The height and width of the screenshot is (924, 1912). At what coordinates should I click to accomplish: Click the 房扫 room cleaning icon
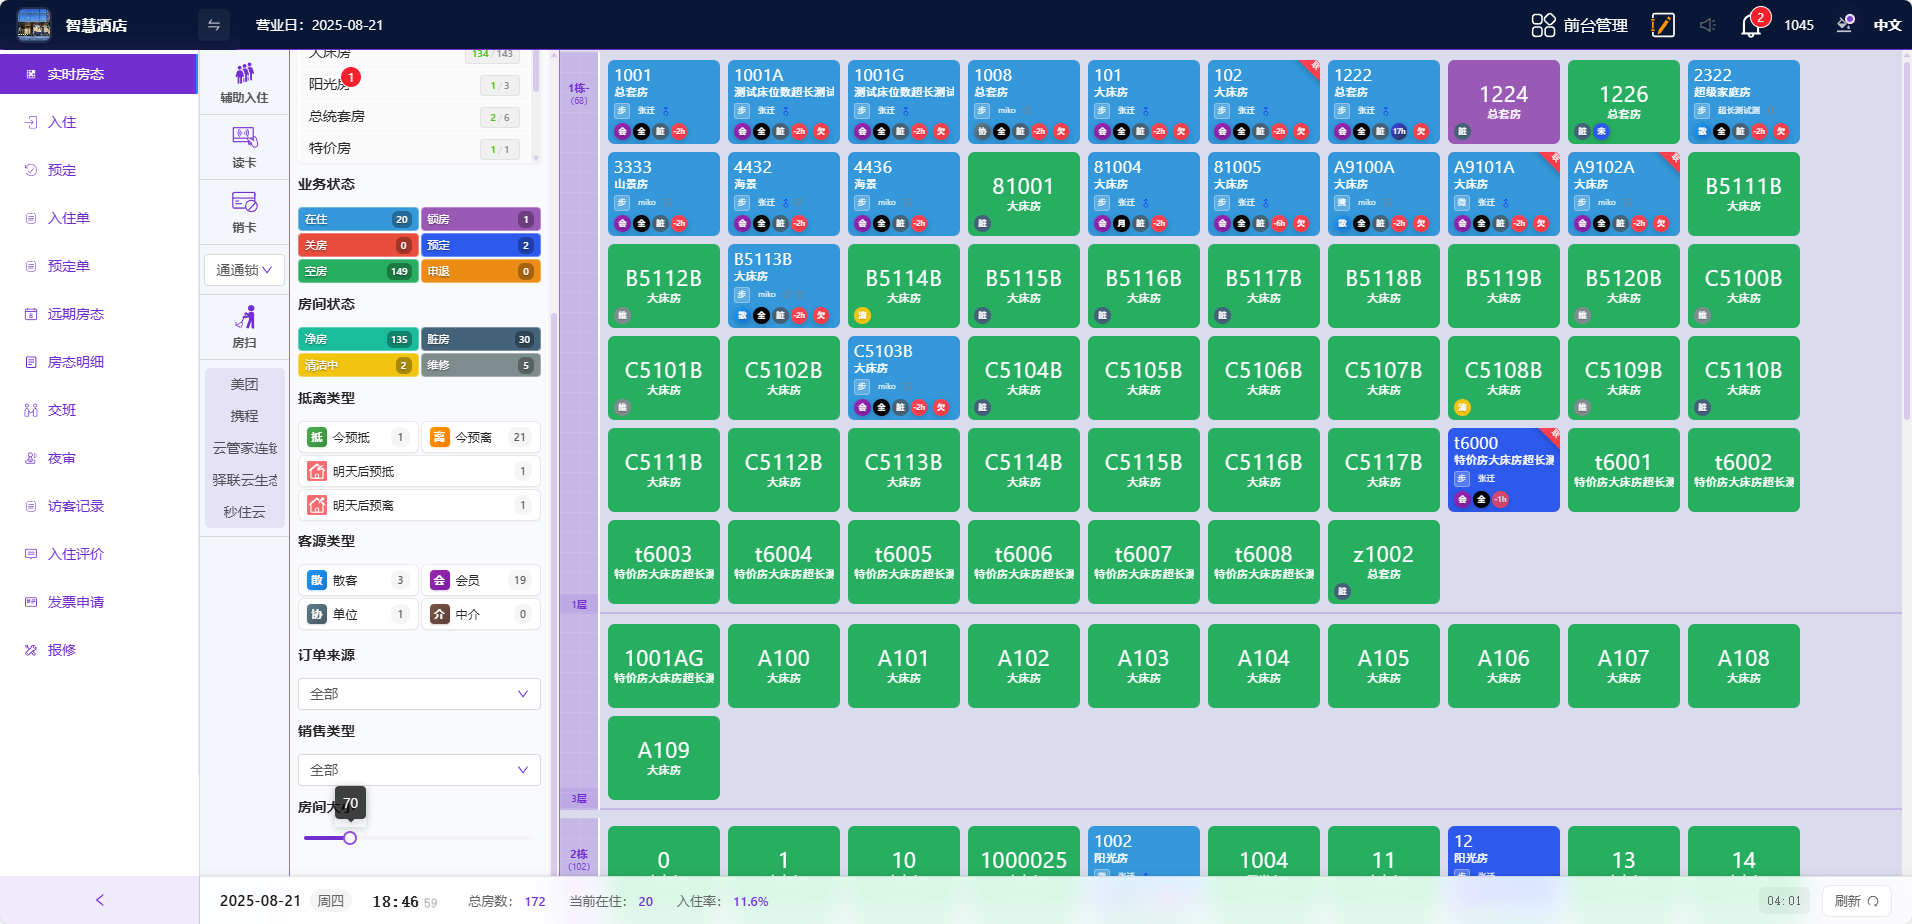244,319
